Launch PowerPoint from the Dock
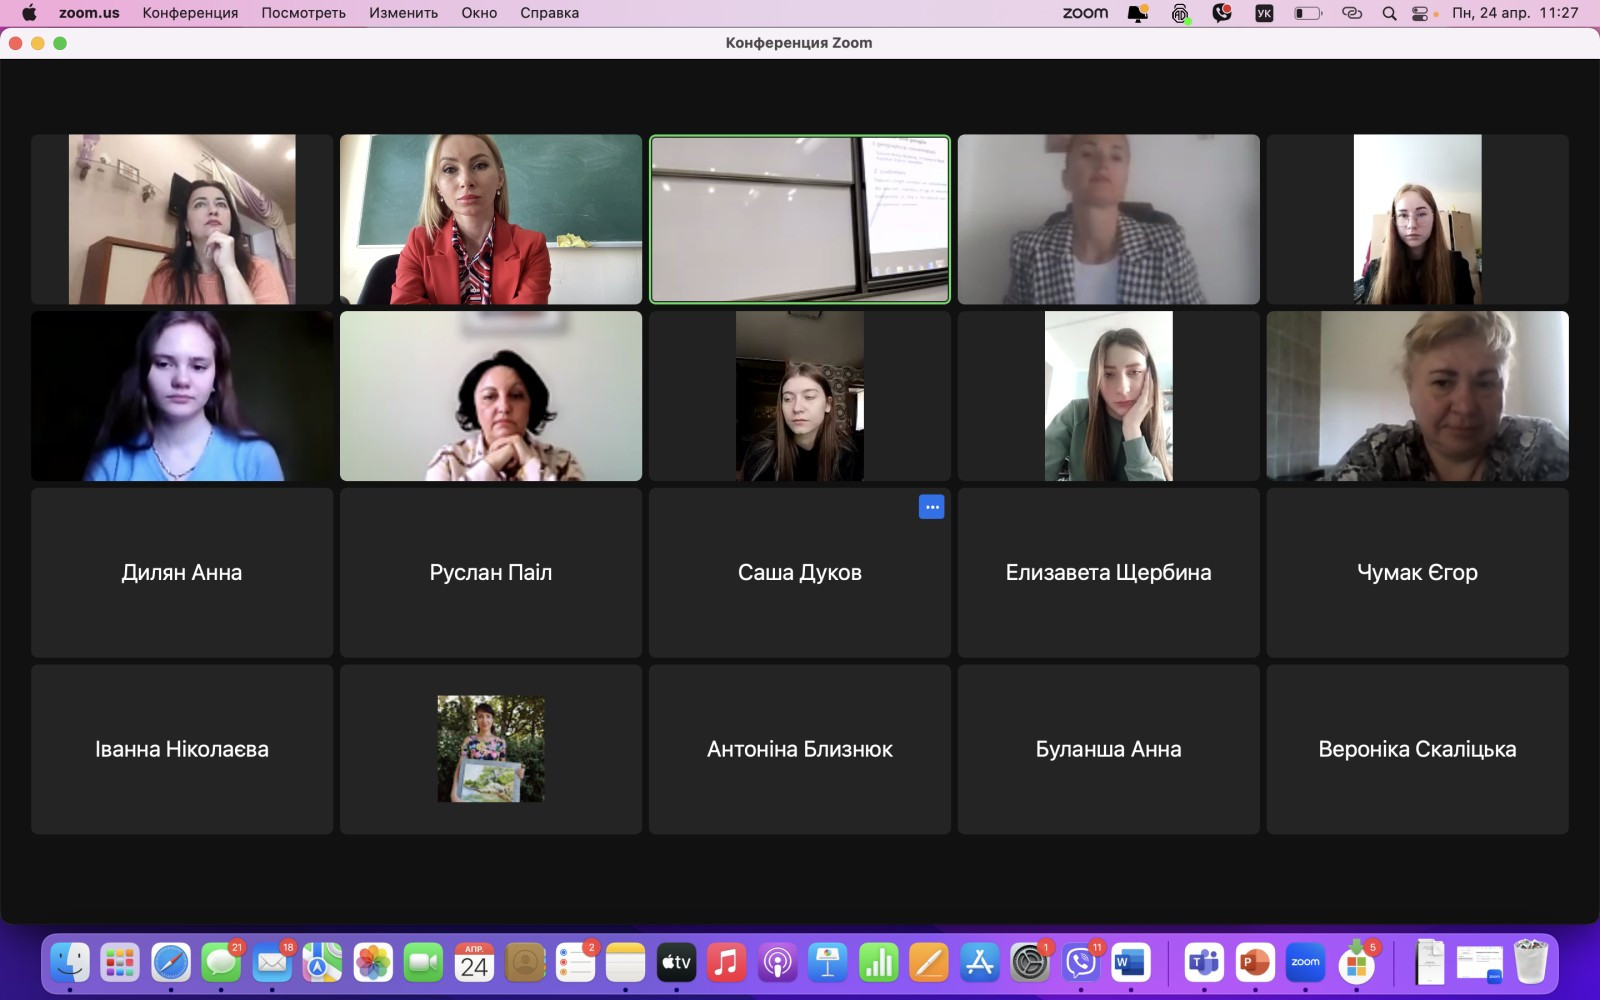The image size is (1600, 1000). coord(1254,963)
